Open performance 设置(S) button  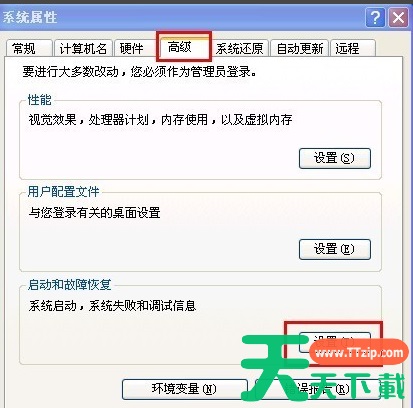(x=335, y=158)
